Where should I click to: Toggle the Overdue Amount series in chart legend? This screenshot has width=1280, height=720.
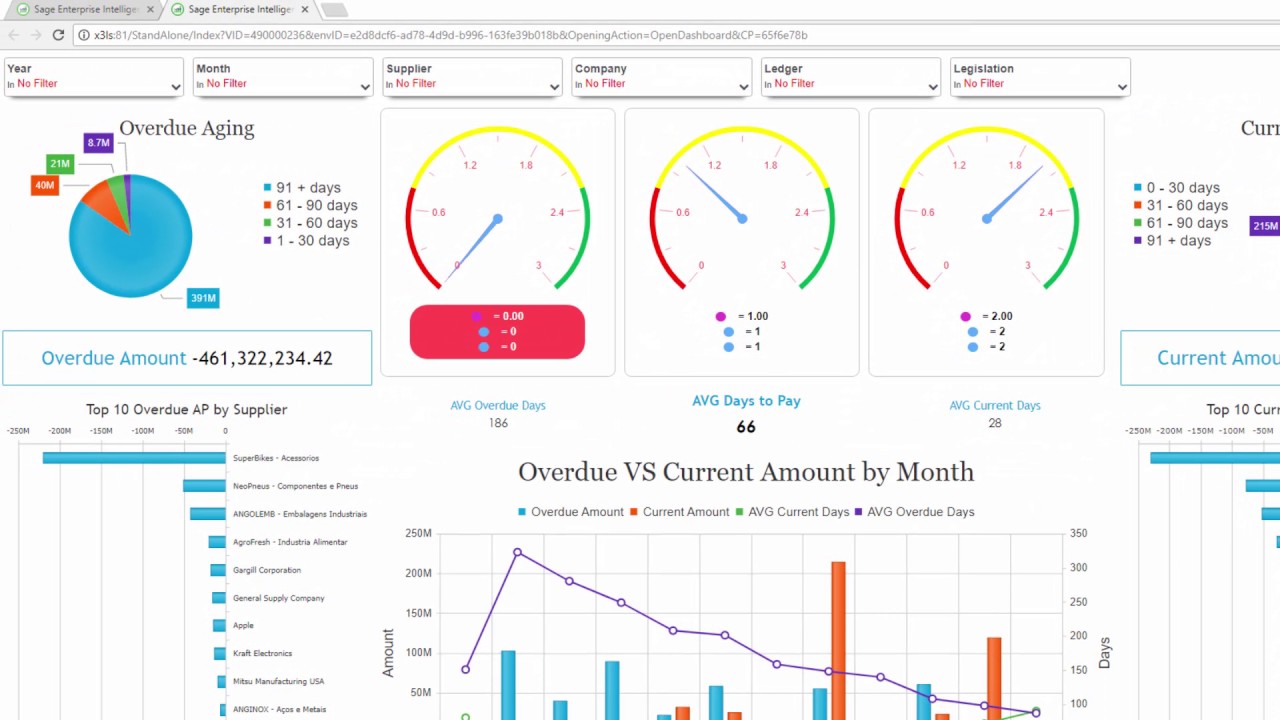tap(570, 512)
